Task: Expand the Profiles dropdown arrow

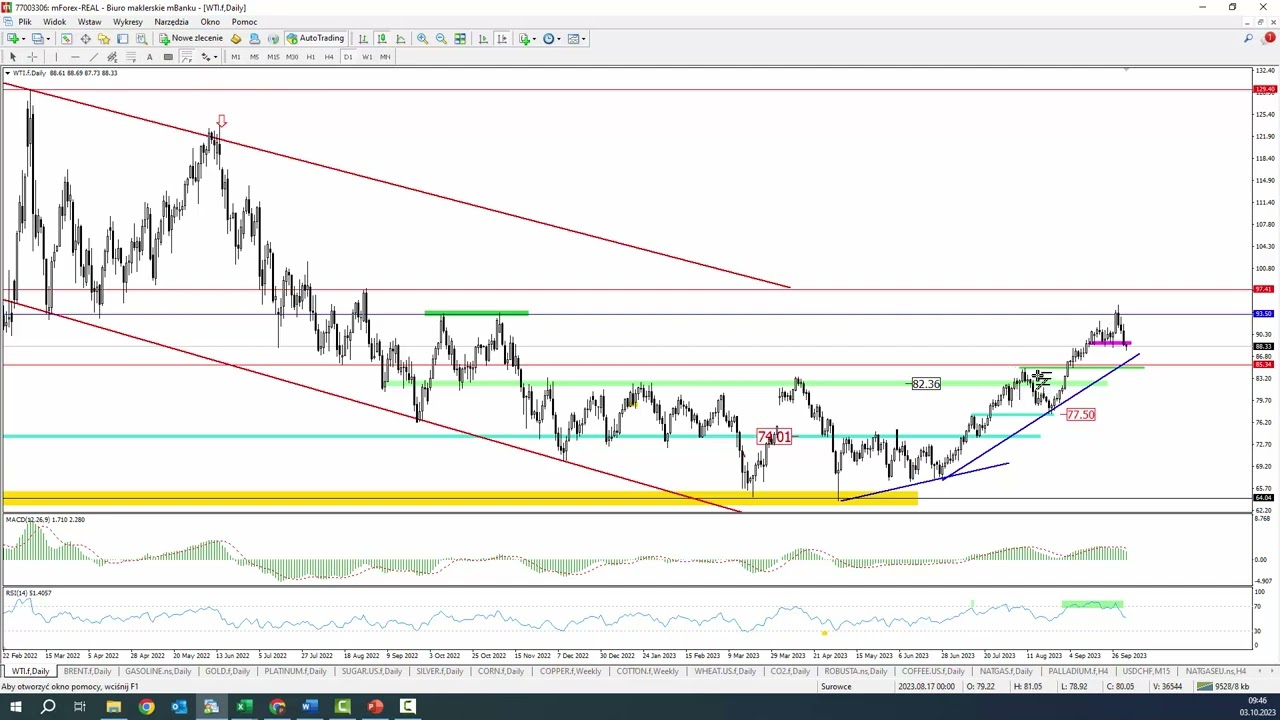Action: pyautogui.click(x=48, y=39)
